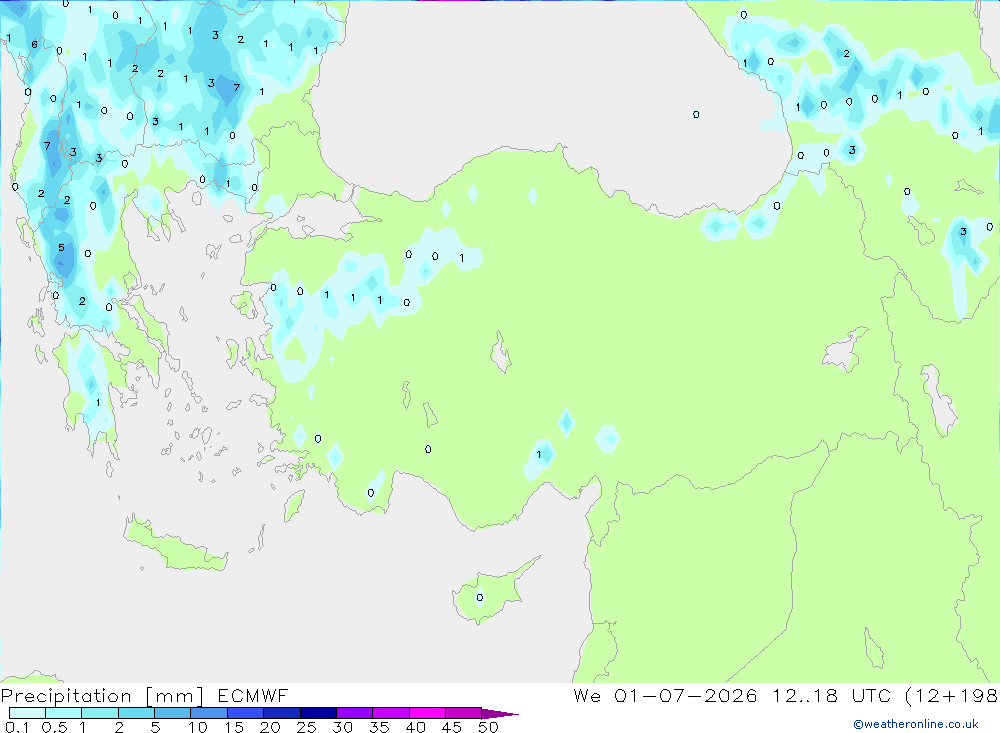This screenshot has height=733, width=1000.
Task: Click the island of Crete on the map
Action: pyautogui.click(x=175, y=547)
